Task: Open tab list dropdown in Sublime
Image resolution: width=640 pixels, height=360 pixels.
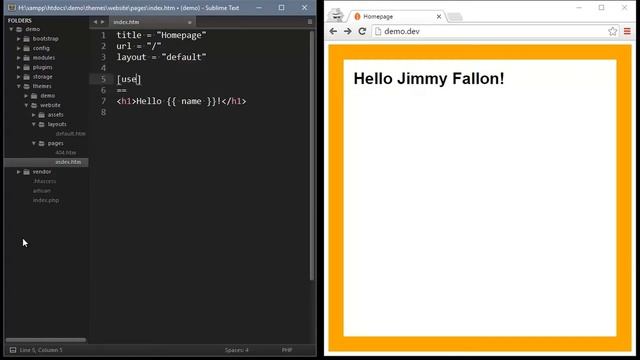Action: [310, 22]
